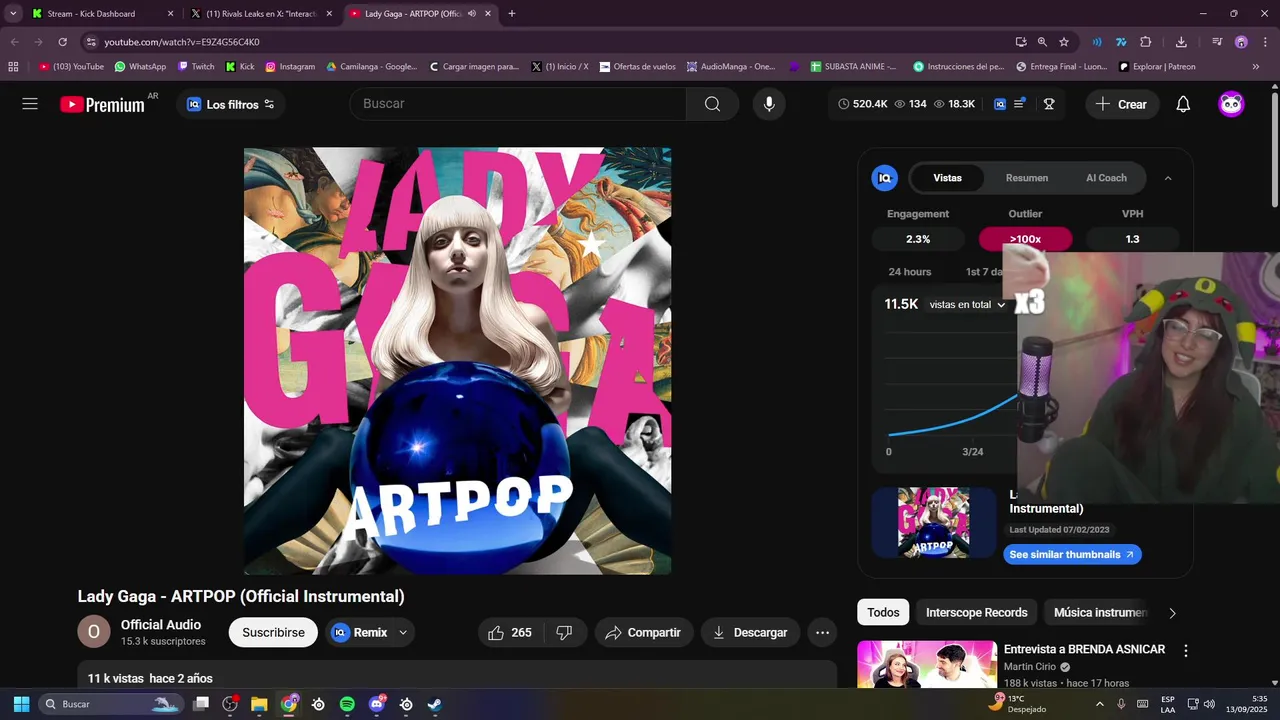Open the extensions puzzle icon
This screenshot has width=1280, height=720.
1146,42
